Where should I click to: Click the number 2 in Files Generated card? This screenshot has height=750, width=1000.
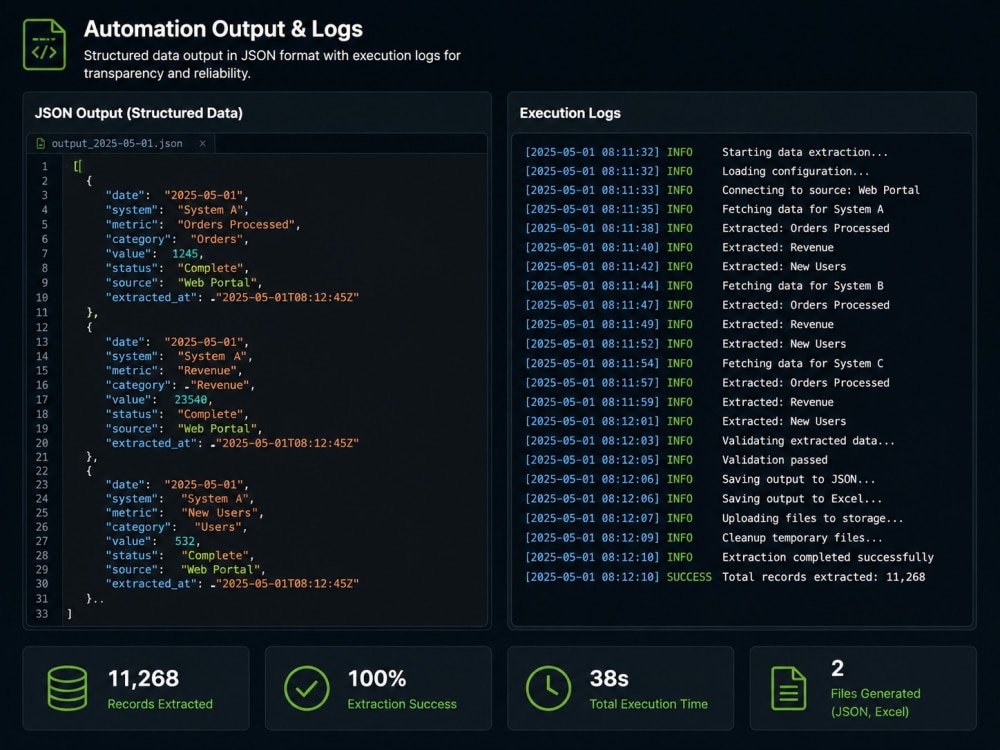click(x=837, y=668)
